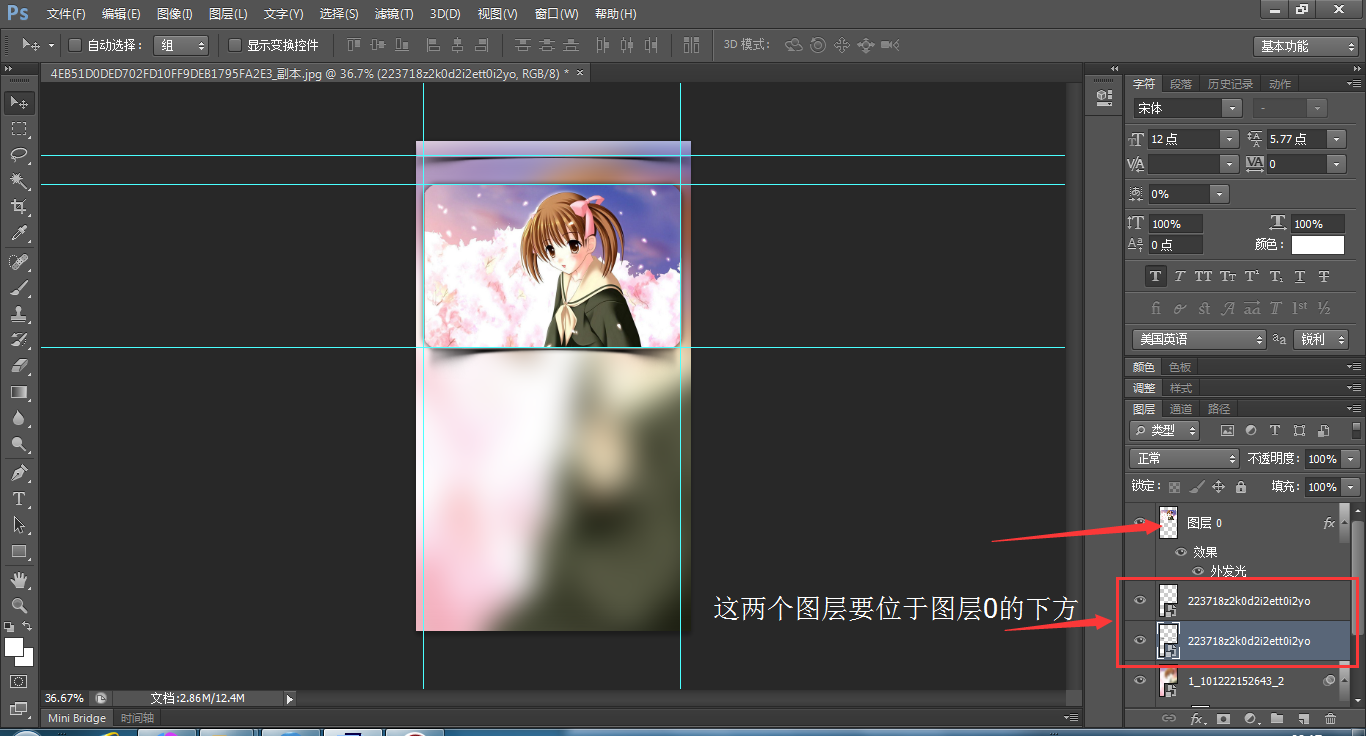
Task: Lock layer position with move icon
Action: pos(1218,487)
